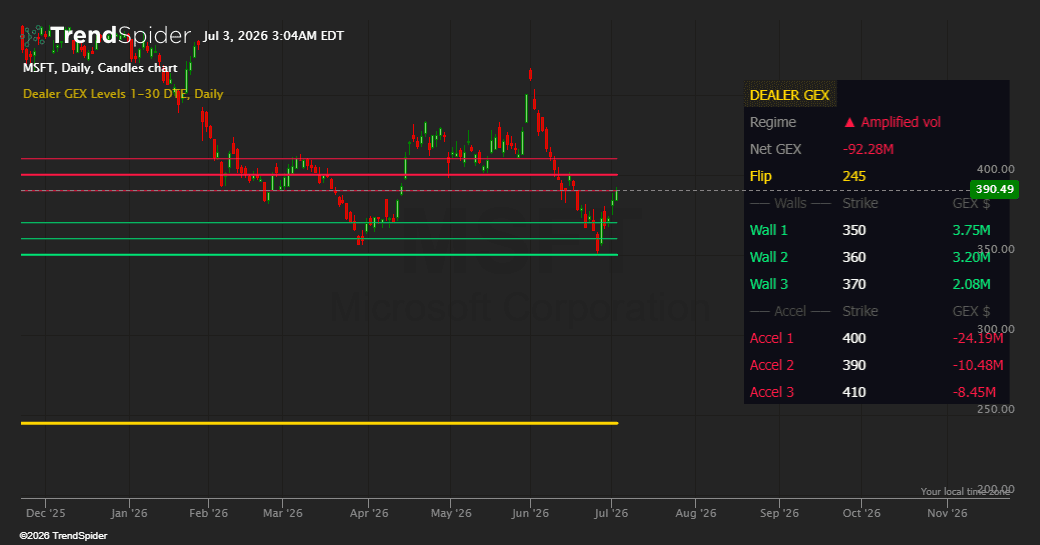Screen dimensions: 1040x545
Task: Click the Apr '26 time axis label
Action: 369,513
